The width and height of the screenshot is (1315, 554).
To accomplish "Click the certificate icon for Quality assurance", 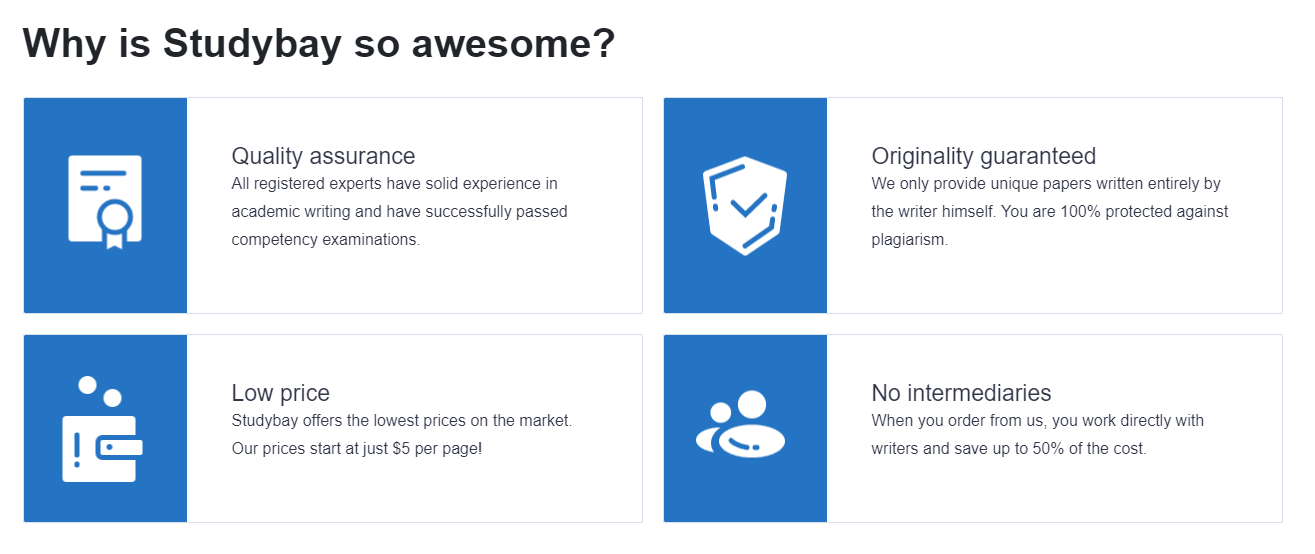I will coord(105,202).
